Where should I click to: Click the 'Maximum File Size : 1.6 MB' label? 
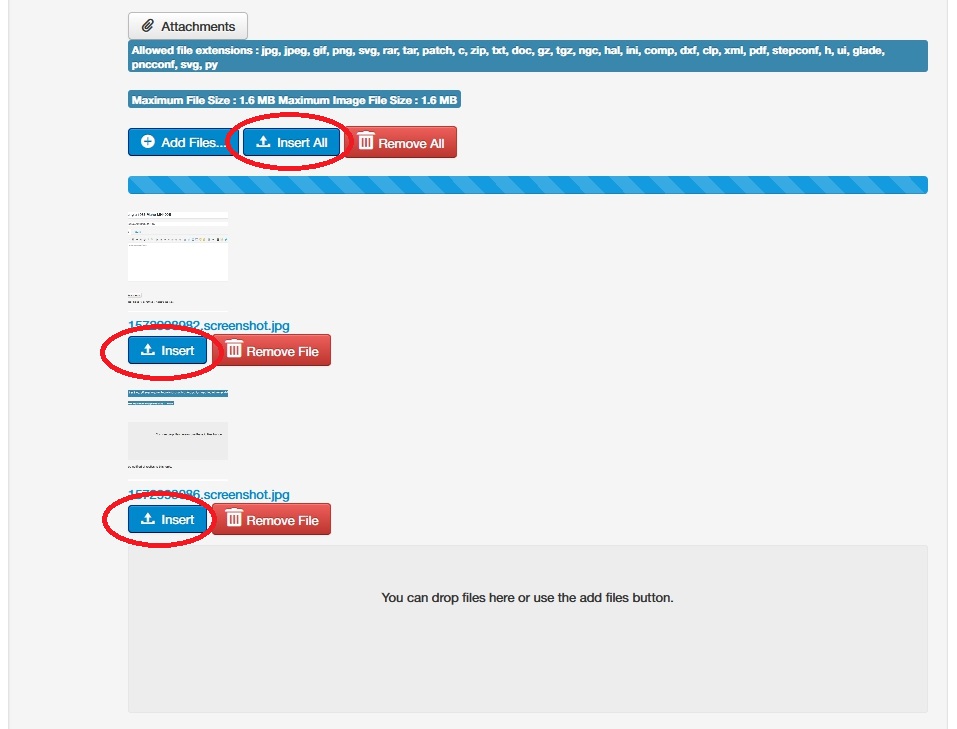(x=294, y=100)
